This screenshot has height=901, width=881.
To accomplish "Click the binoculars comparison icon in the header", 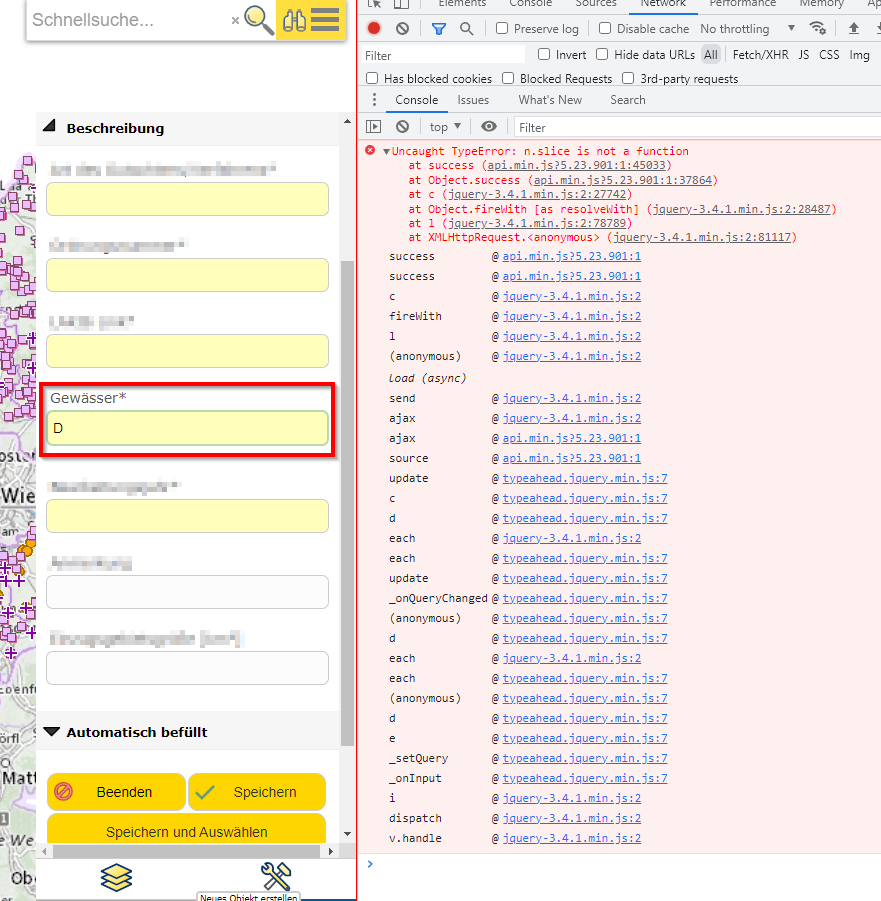I will point(294,20).
